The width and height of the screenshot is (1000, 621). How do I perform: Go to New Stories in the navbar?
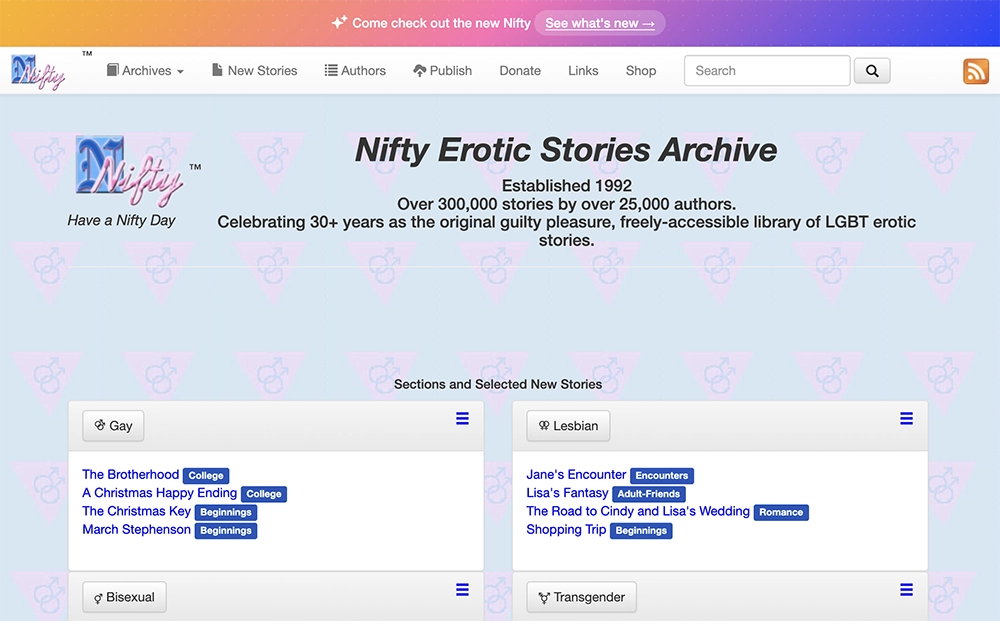[x=254, y=70]
